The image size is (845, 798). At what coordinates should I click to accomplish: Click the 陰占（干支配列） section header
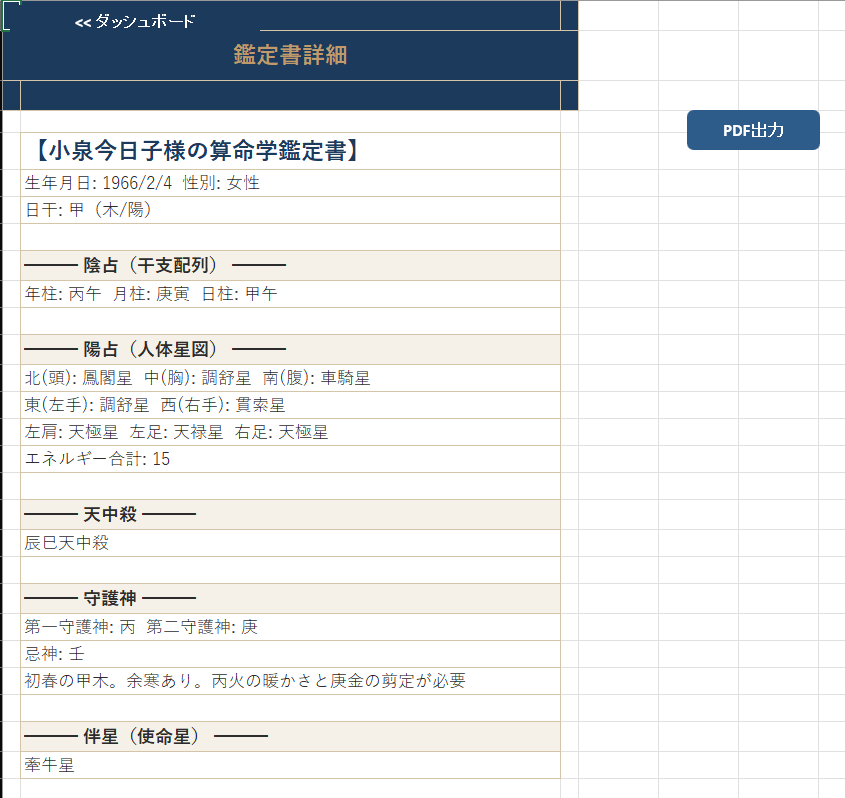pyautogui.click(x=290, y=265)
